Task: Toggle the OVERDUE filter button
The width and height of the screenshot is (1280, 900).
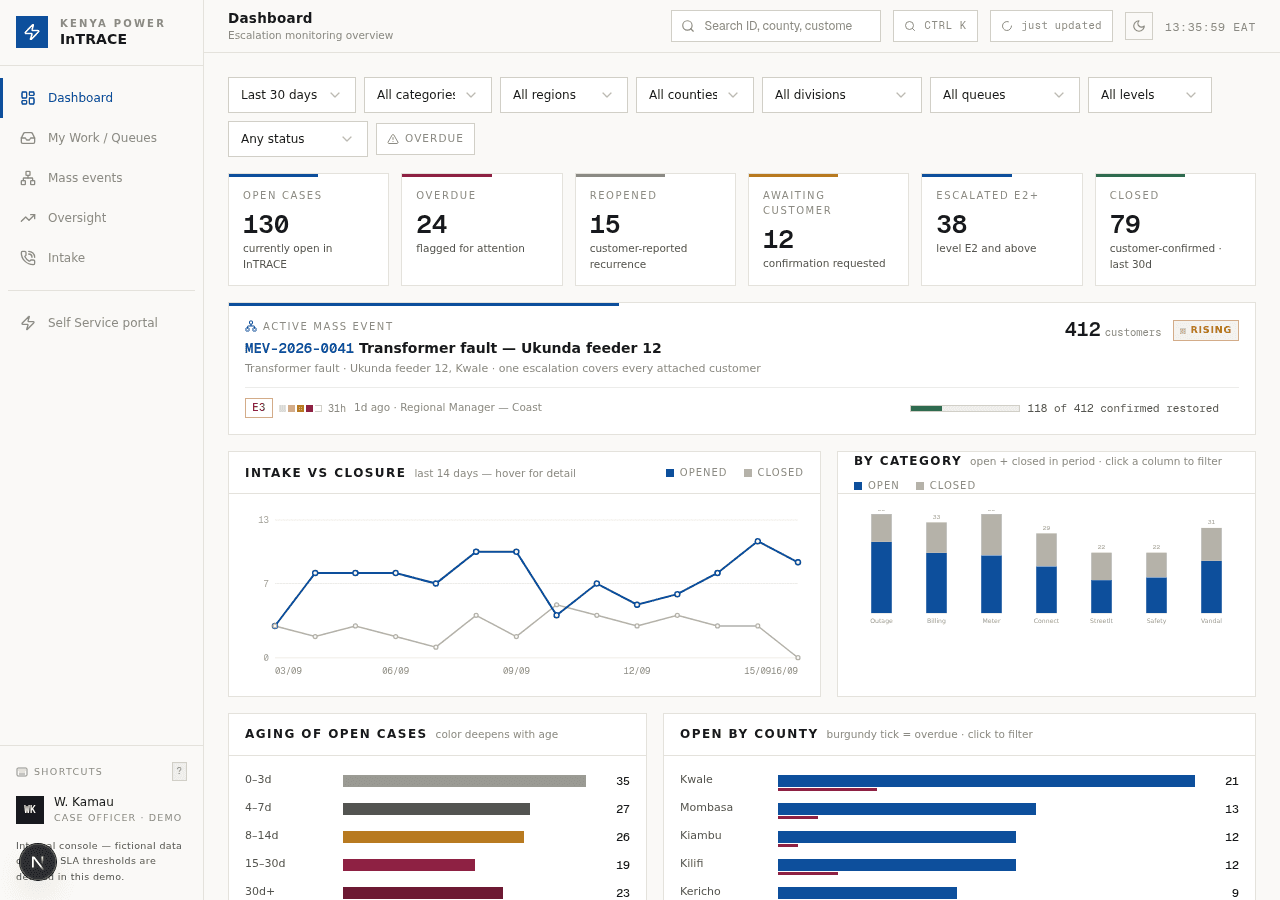Action: [425, 139]
